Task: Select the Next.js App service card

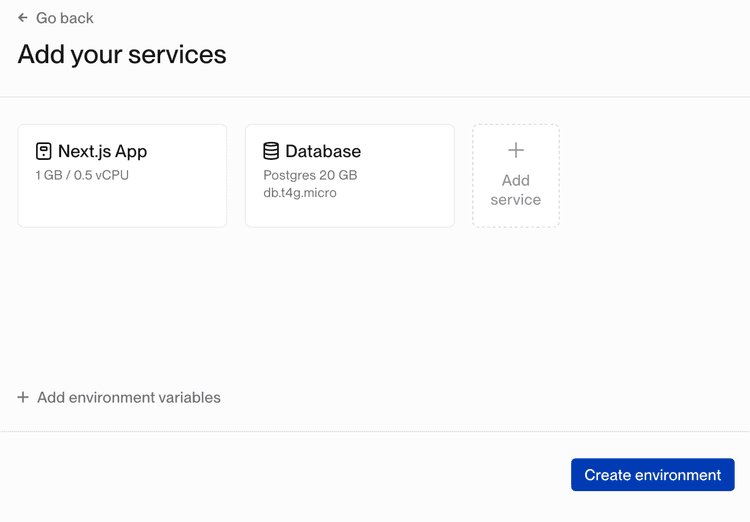Action: point(122,176)
